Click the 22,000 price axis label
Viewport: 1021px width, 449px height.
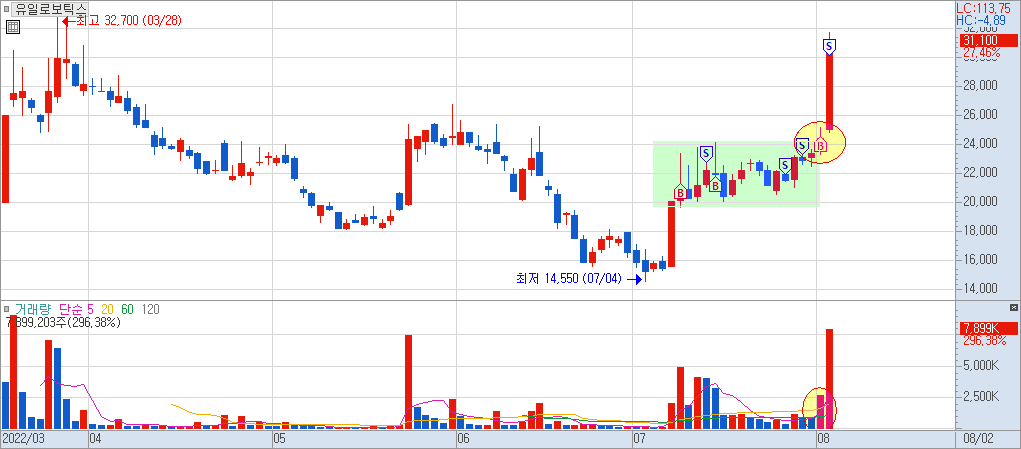click(980, 172)
